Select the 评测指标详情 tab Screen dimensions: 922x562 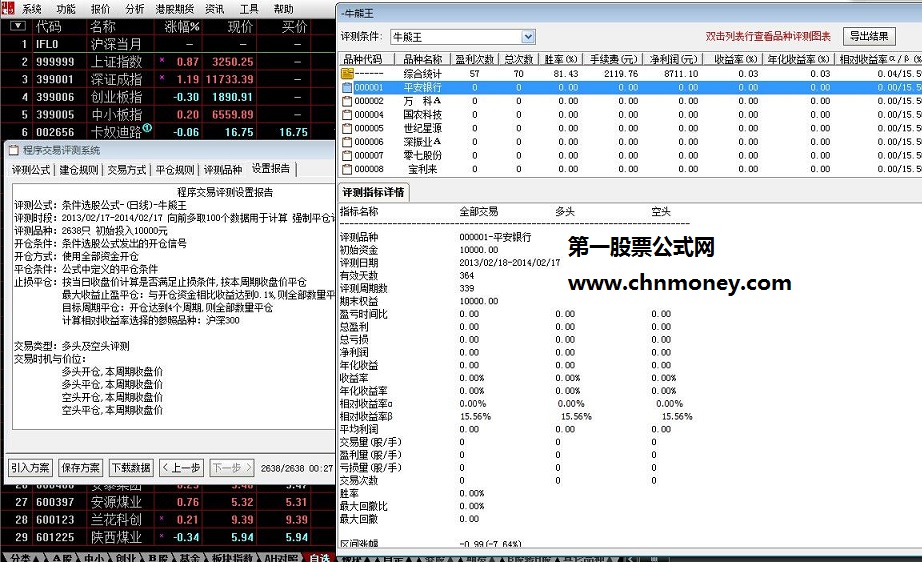click(373, 192)
